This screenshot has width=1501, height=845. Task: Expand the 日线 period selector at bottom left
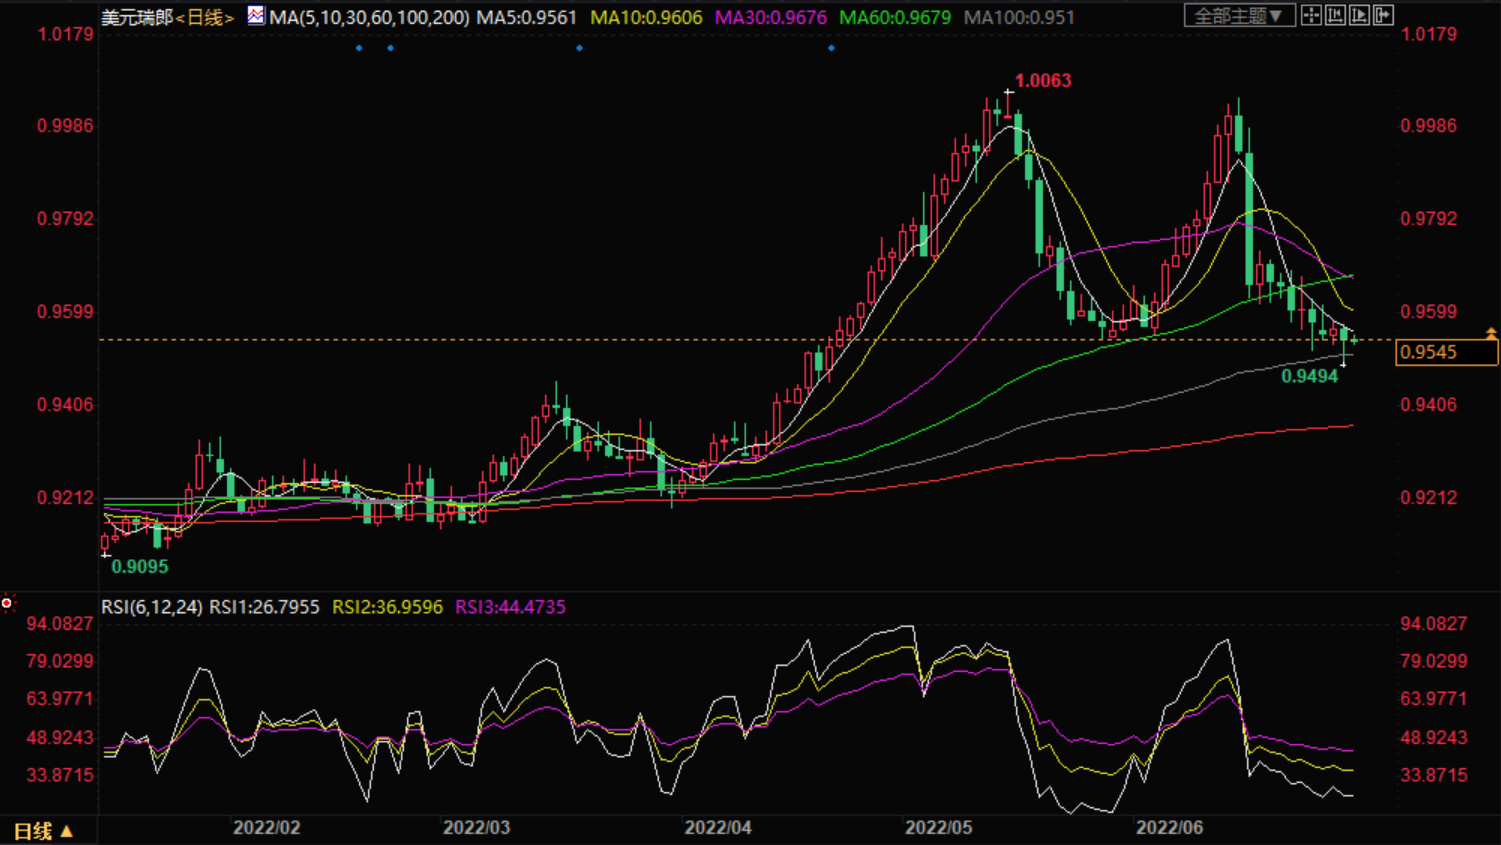[43, 831]
